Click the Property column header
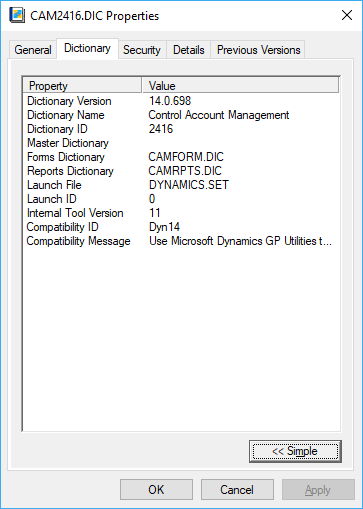363x509 pixels. 82,86
